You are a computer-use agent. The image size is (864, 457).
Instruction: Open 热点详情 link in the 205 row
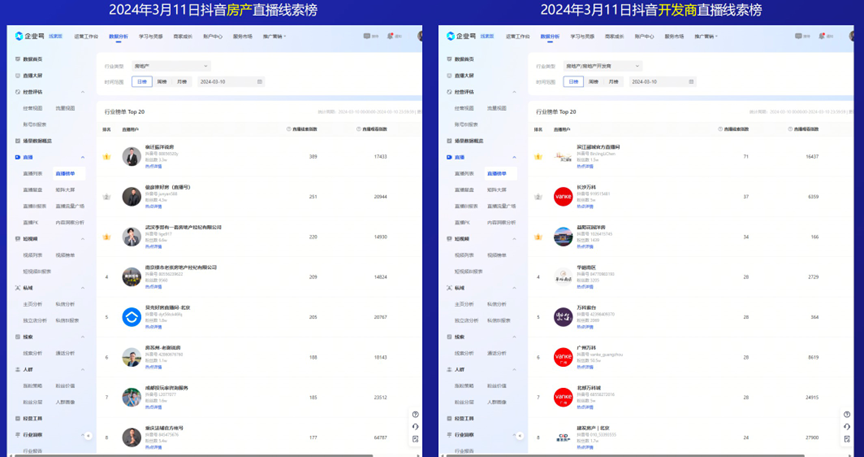pos(153,327)
